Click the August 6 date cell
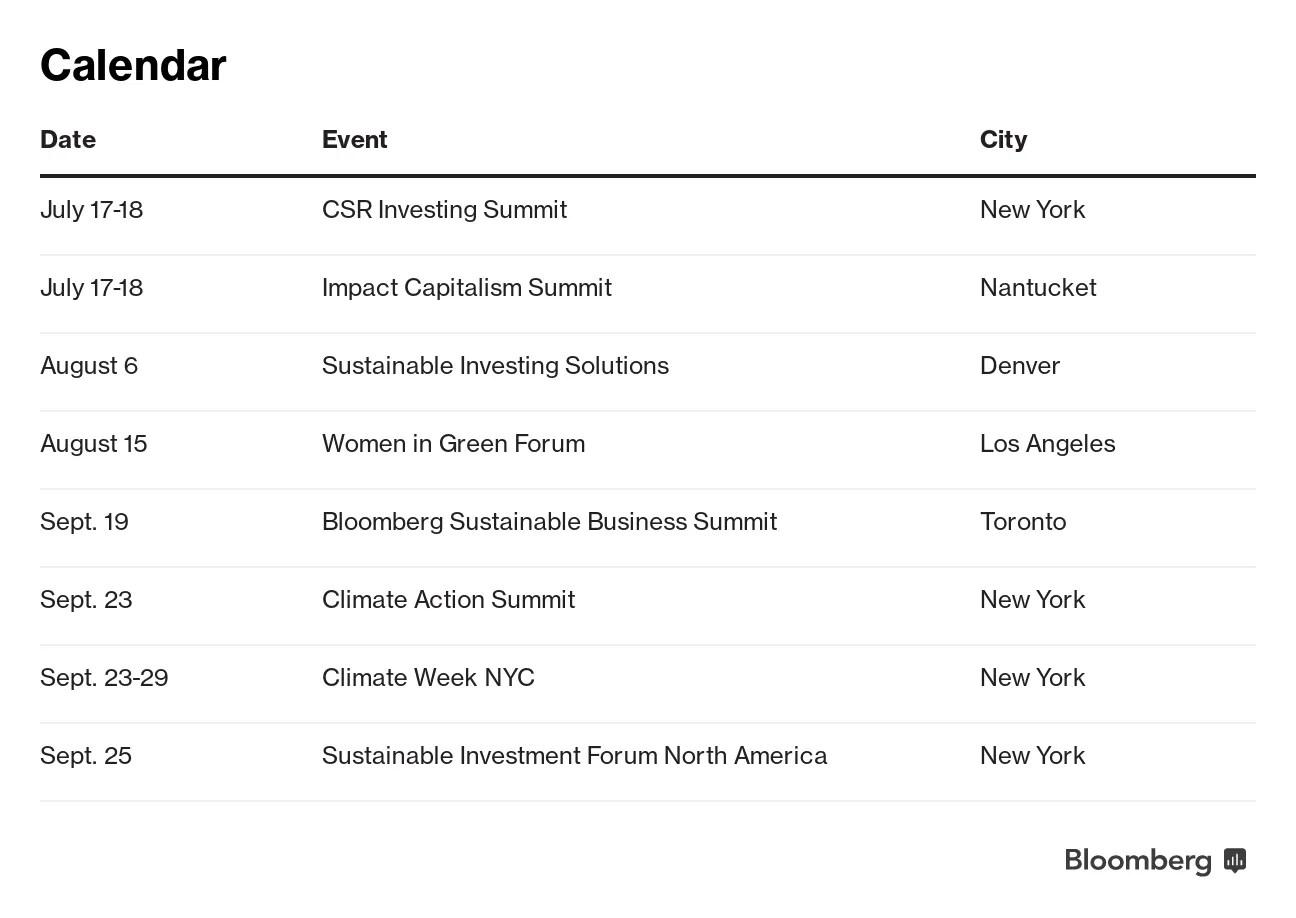Viewport: 1296px width, 918px height. 89,366
